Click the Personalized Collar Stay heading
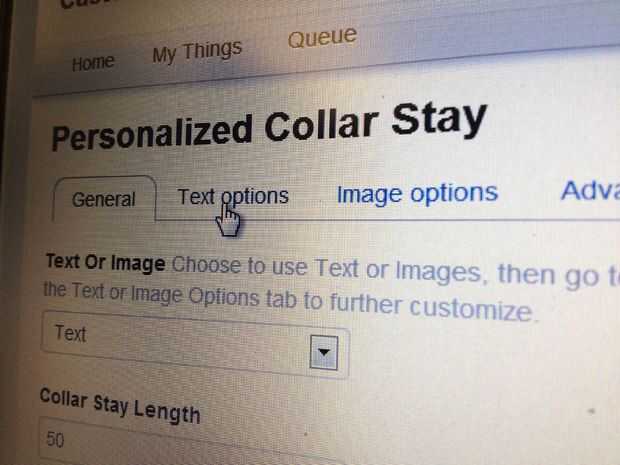The width and height of the screenshot is (620, 465). [x=269, y=127]
